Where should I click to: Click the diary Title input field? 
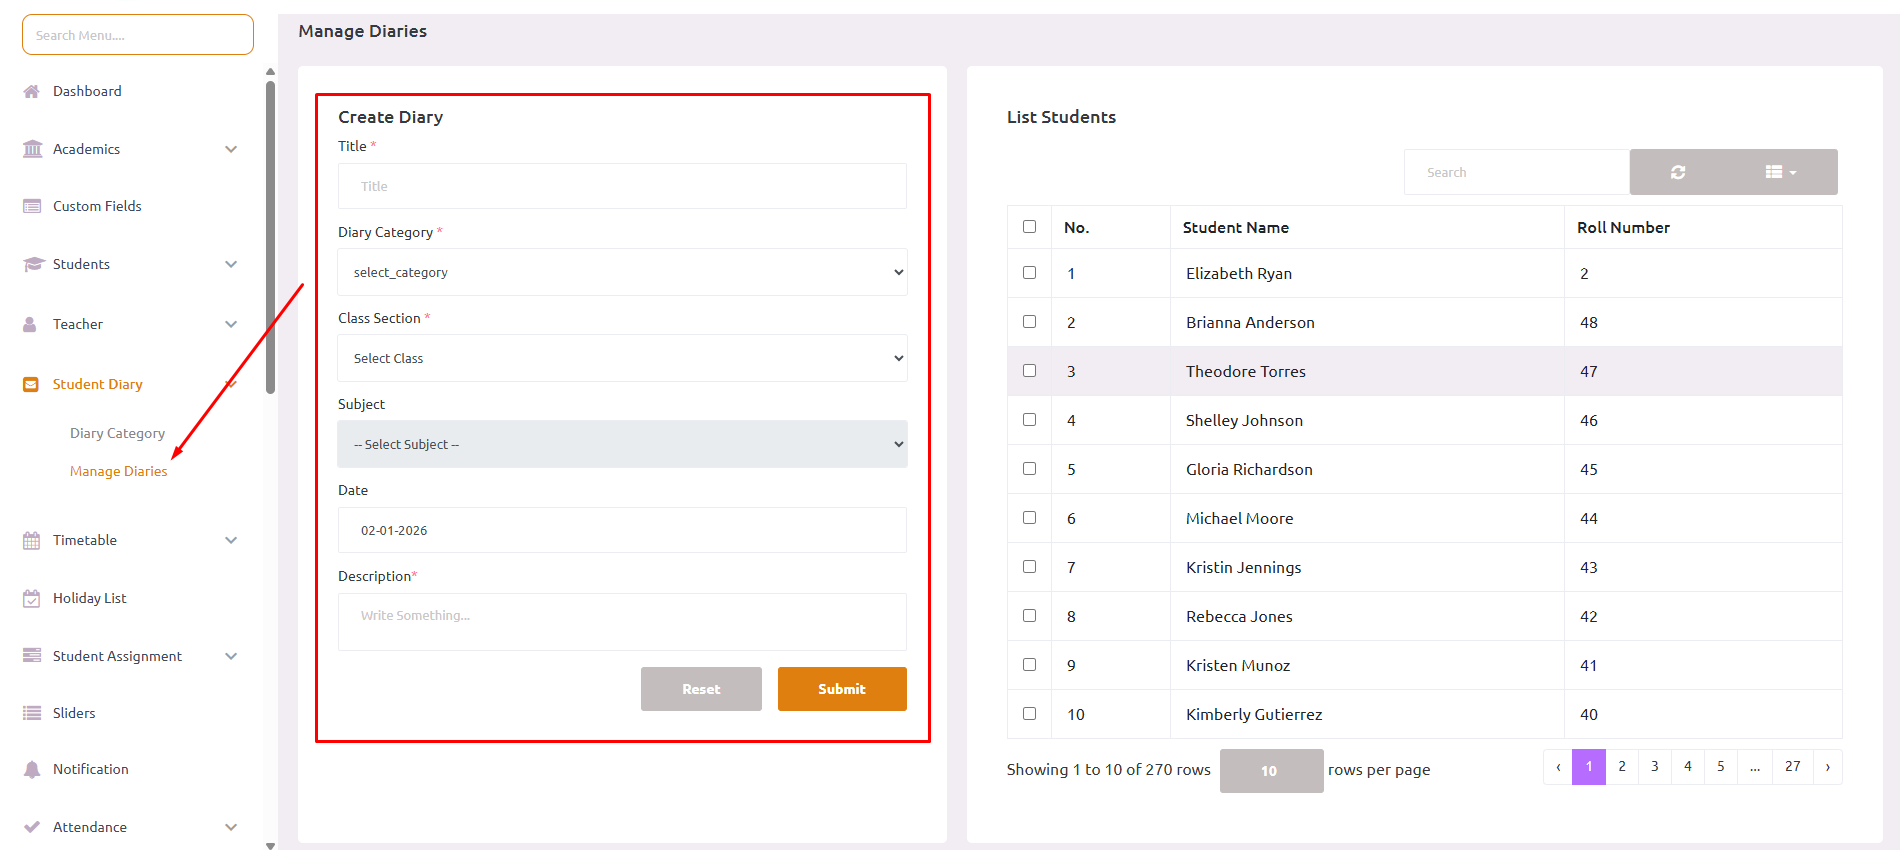tap(622, 186)
